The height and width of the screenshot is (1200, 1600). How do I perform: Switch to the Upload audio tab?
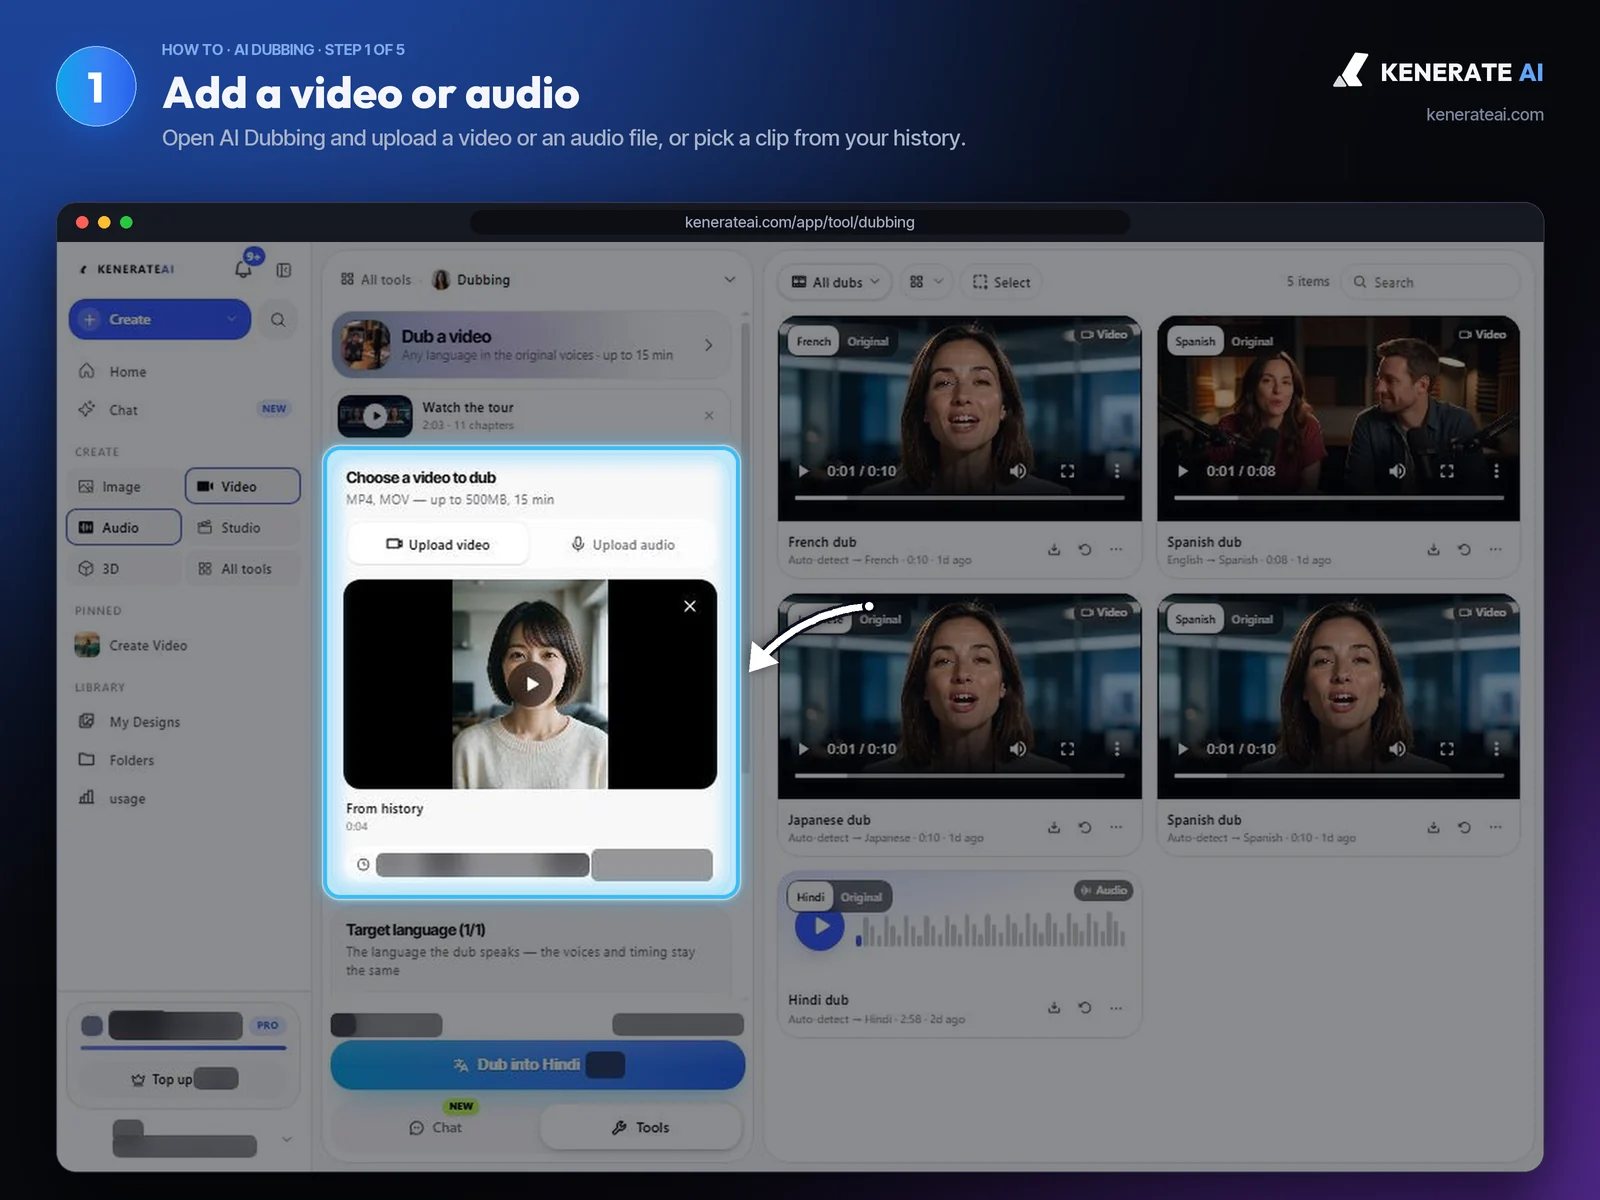(x=623, y=545)
